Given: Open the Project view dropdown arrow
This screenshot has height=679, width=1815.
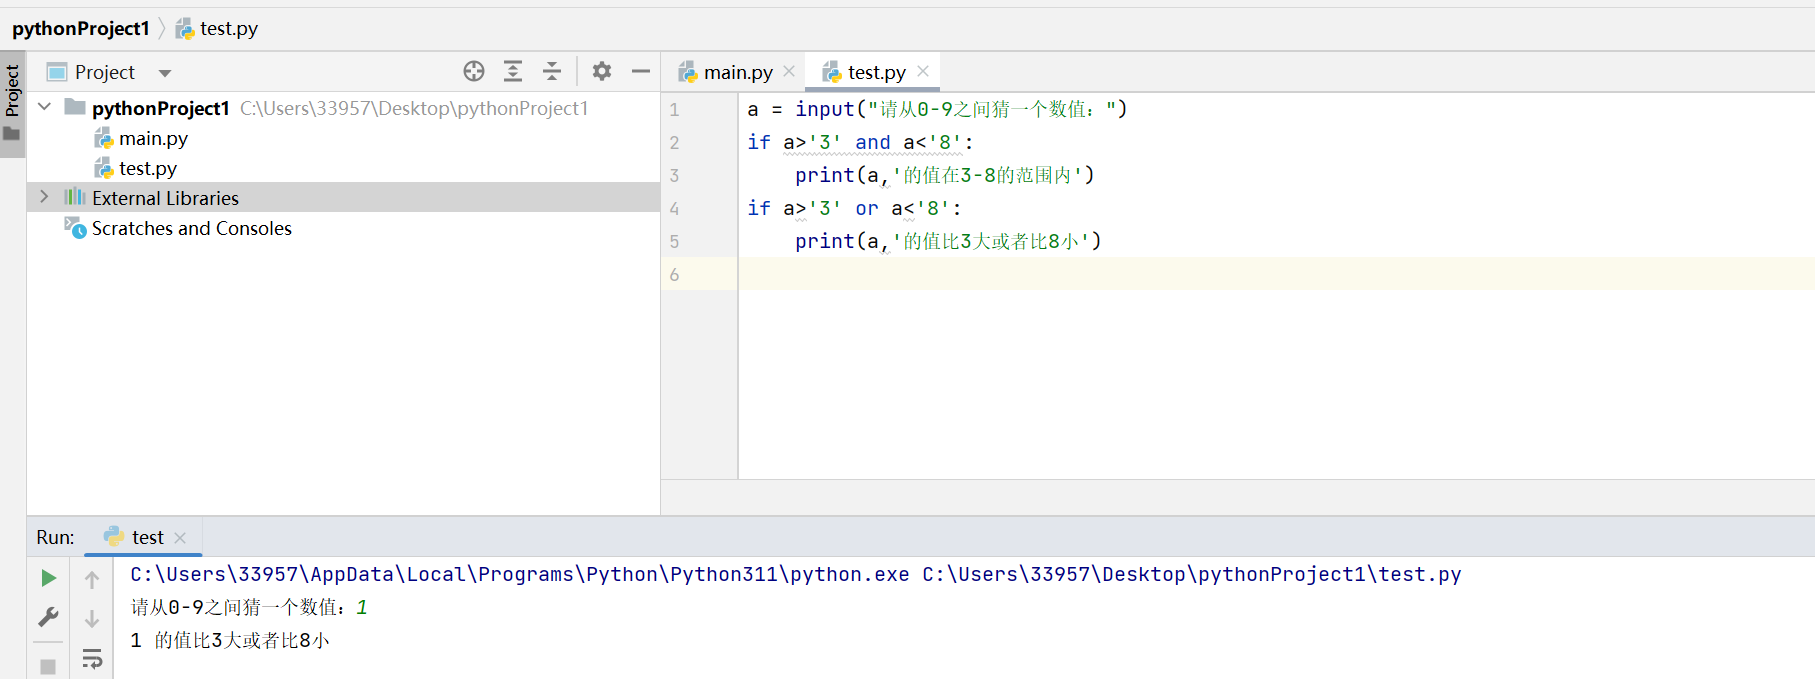Looking at the screenshot, I should click(x=165, y=73).
